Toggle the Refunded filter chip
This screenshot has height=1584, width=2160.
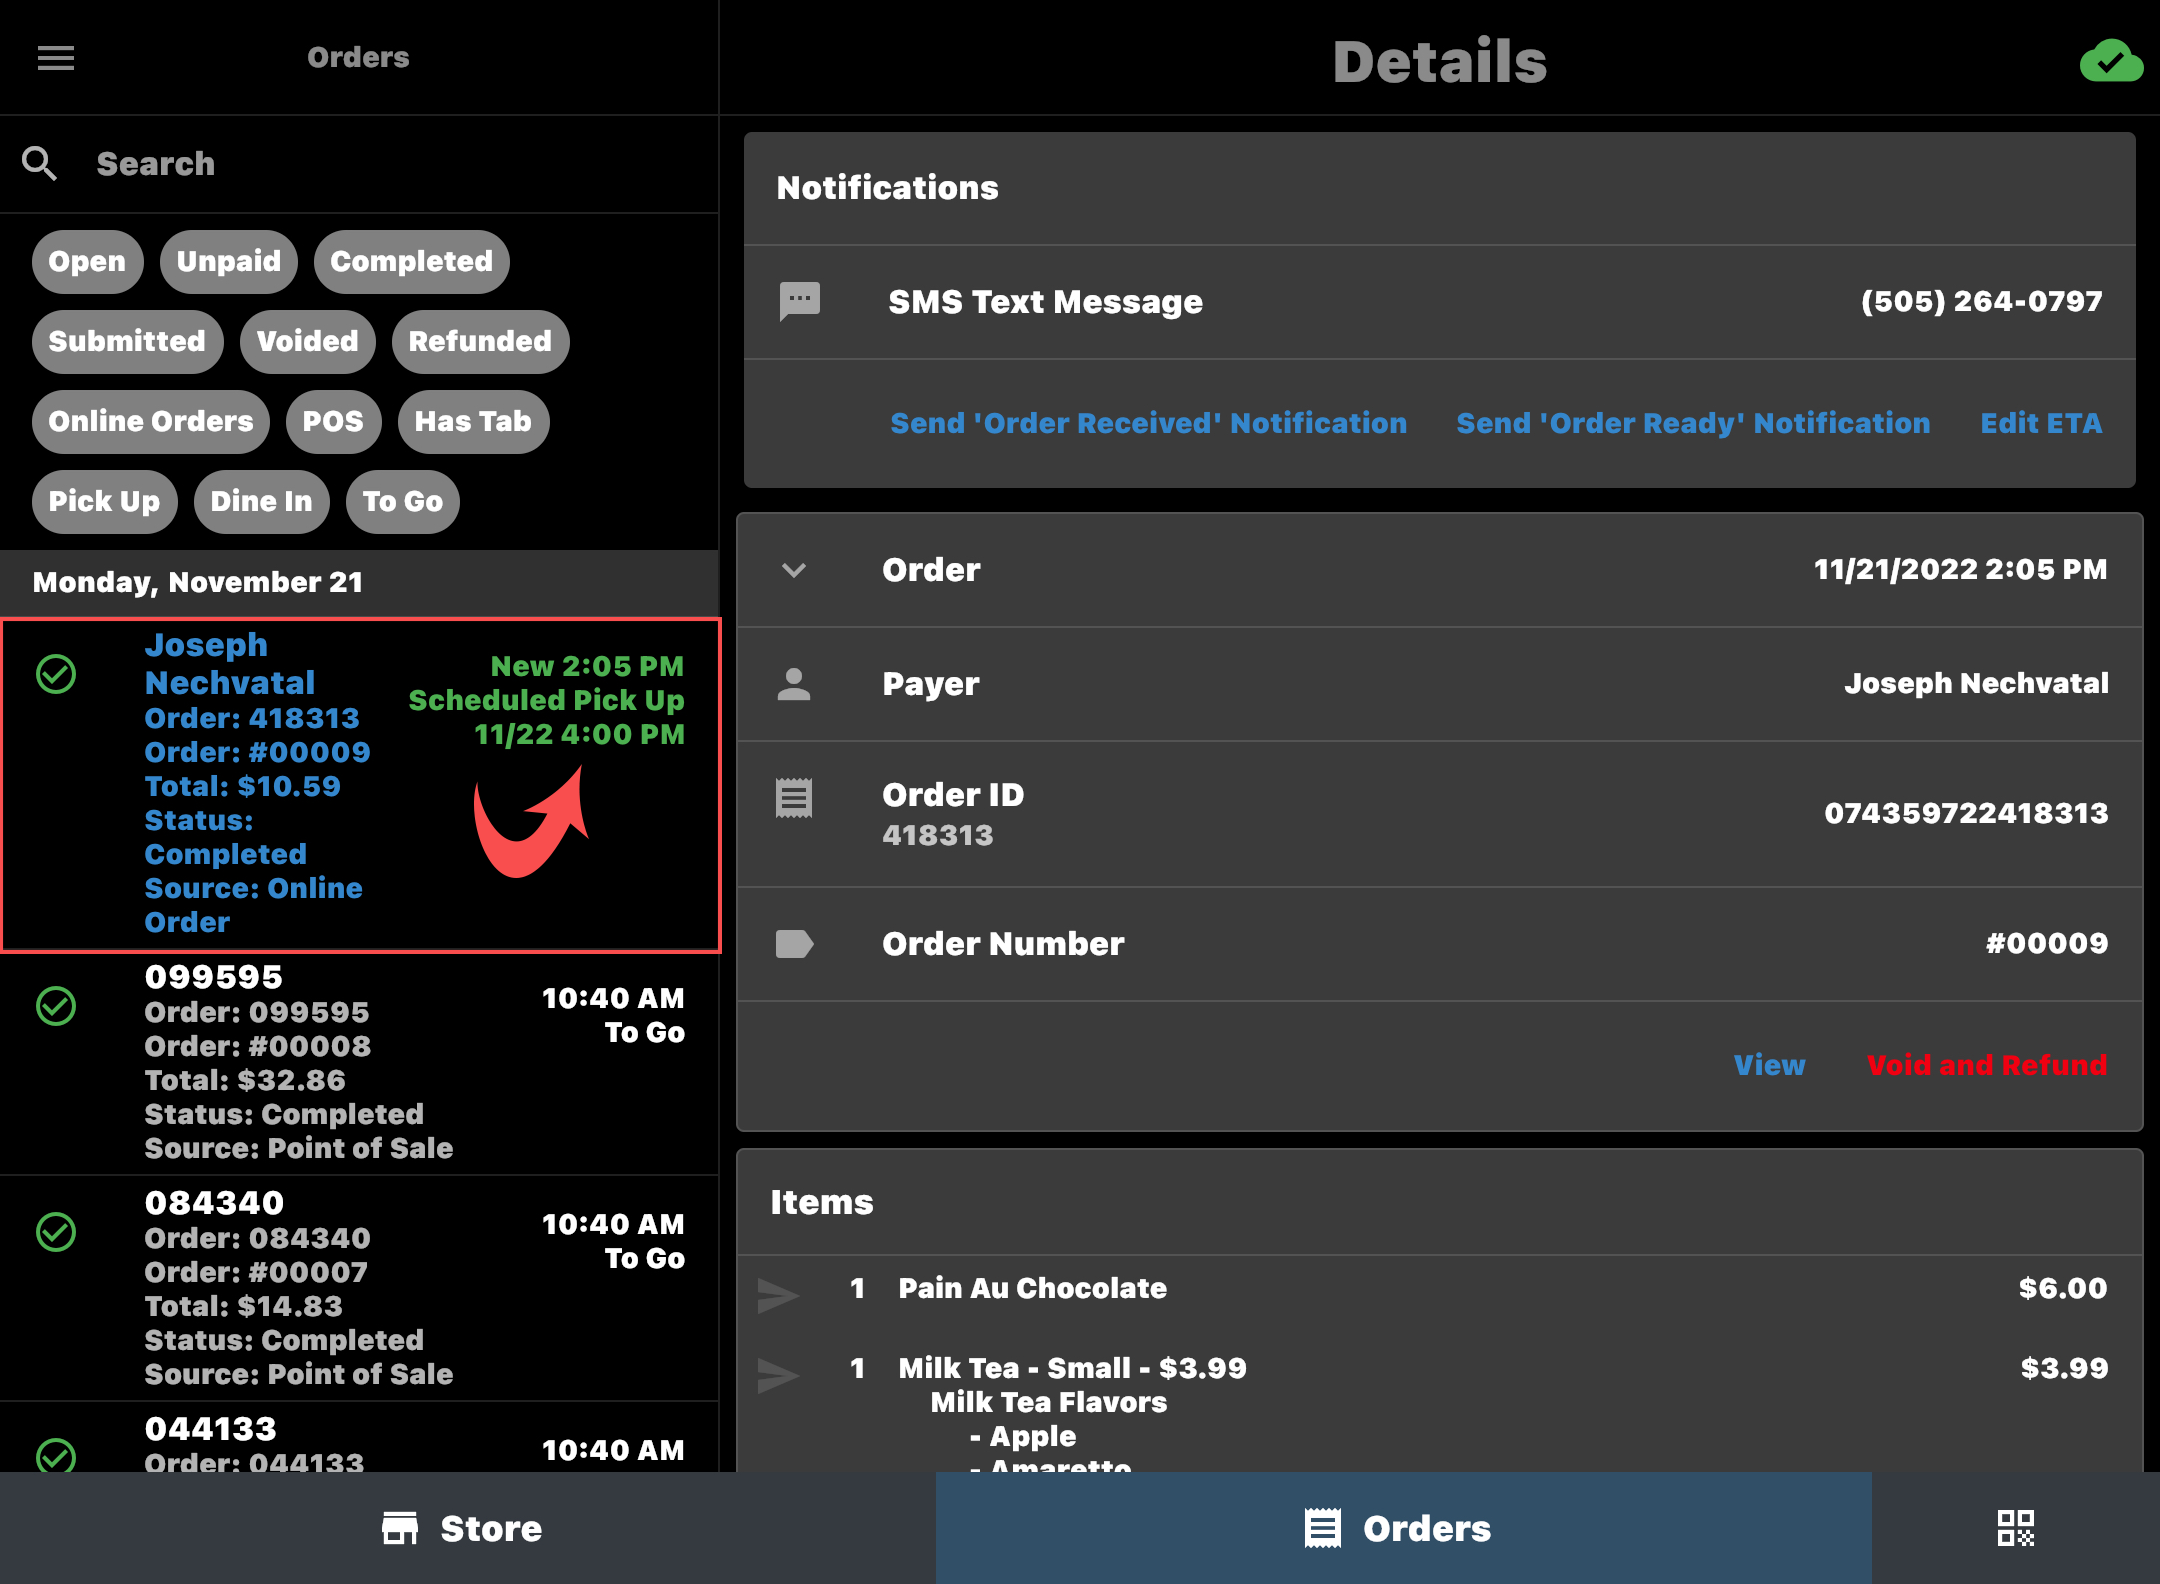(480, 342)
